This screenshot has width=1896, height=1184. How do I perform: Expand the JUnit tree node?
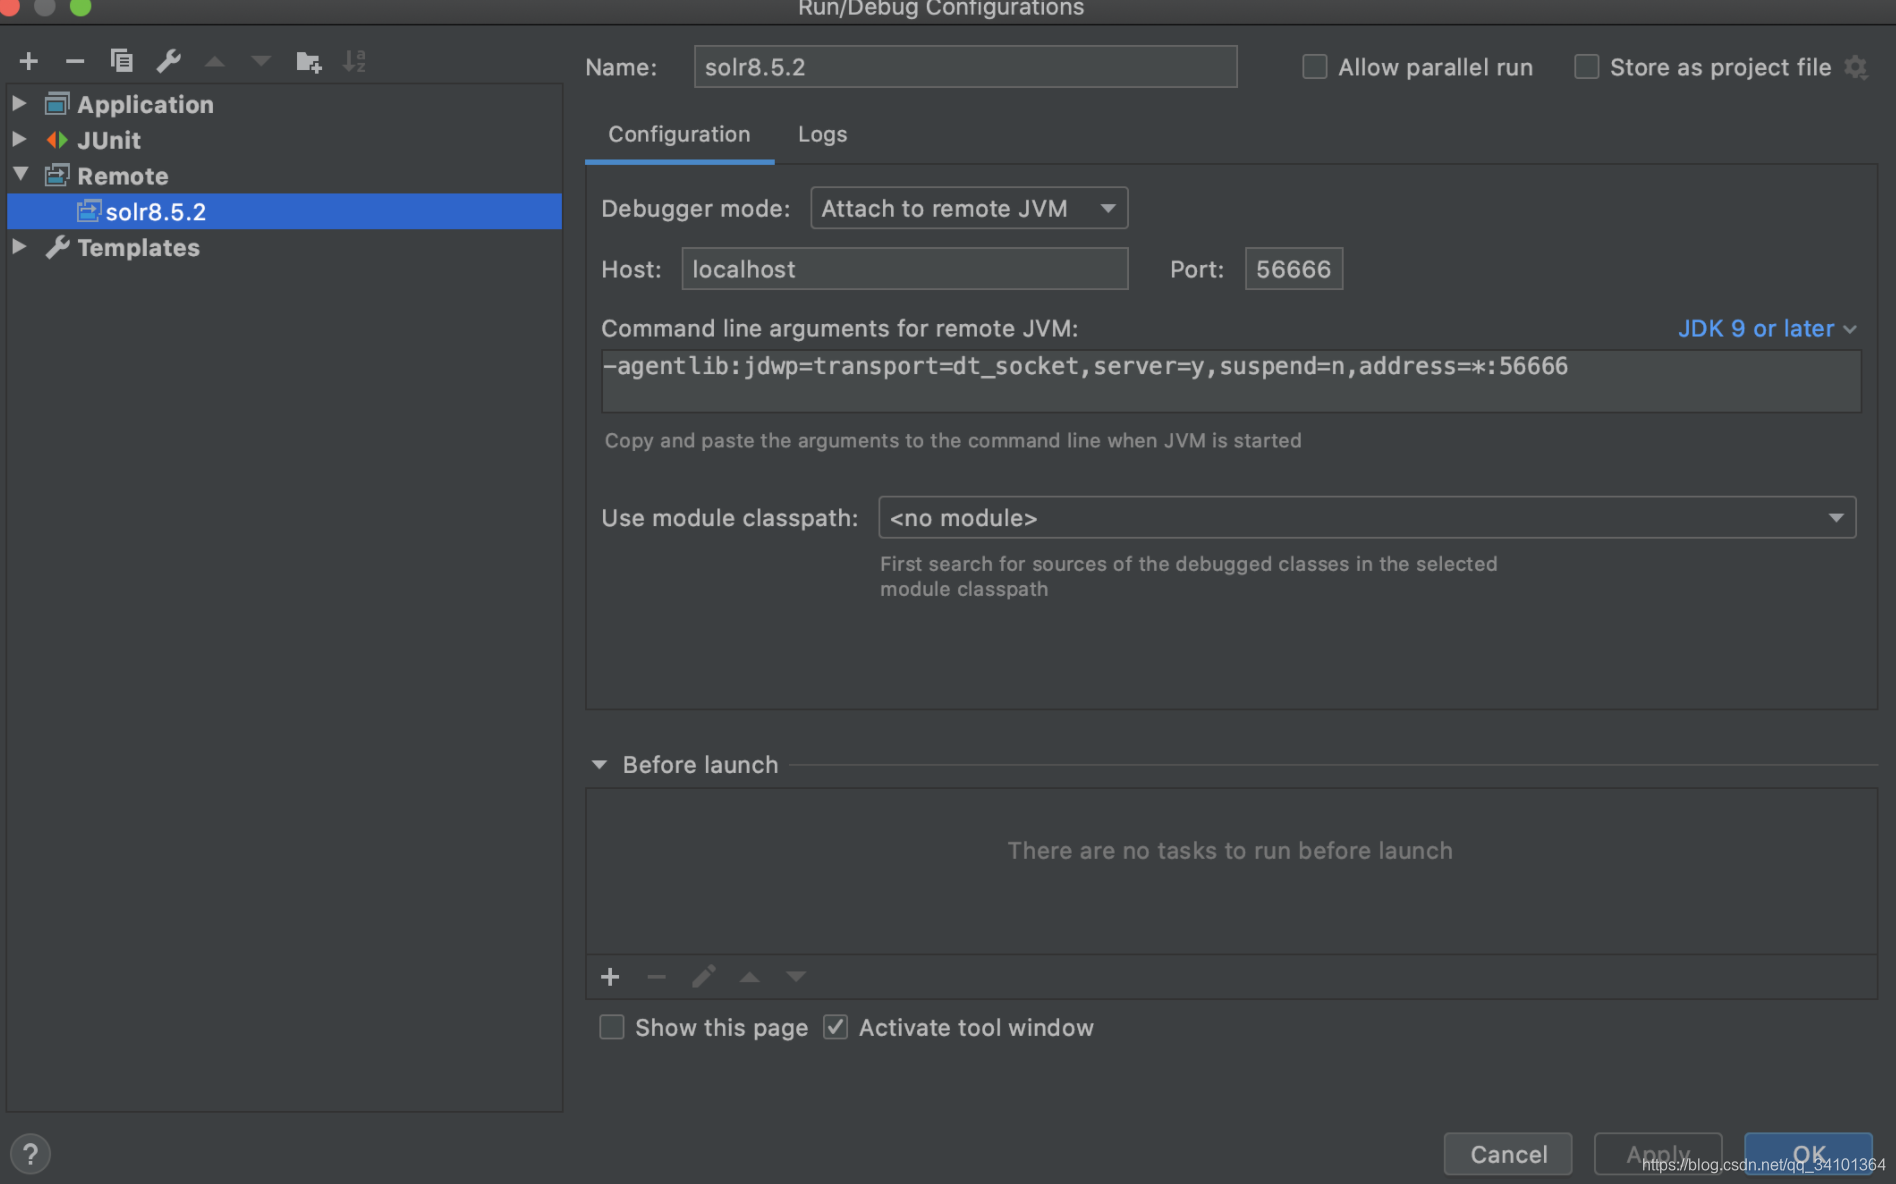tap(19, 139)
